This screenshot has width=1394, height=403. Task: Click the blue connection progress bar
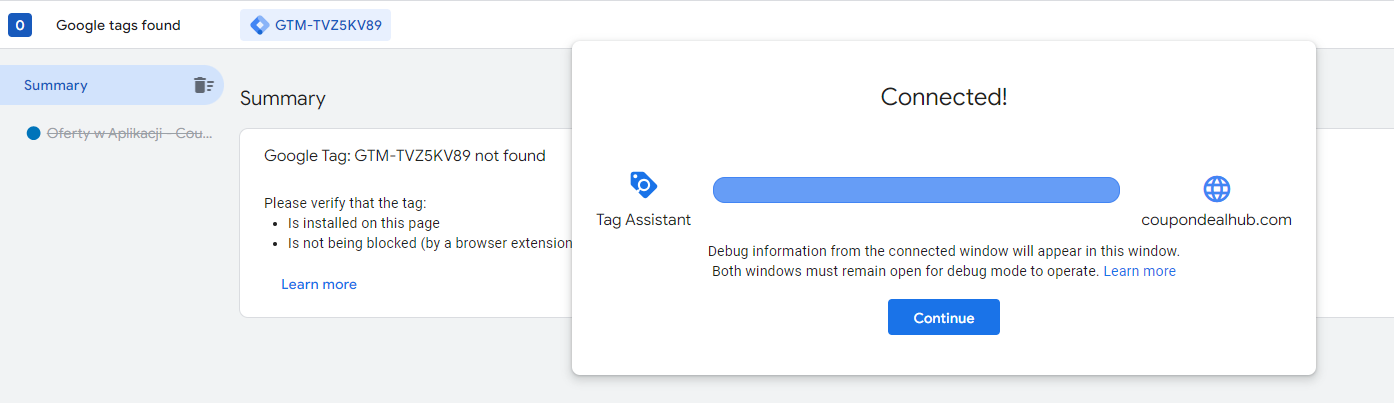coord(916,189)
